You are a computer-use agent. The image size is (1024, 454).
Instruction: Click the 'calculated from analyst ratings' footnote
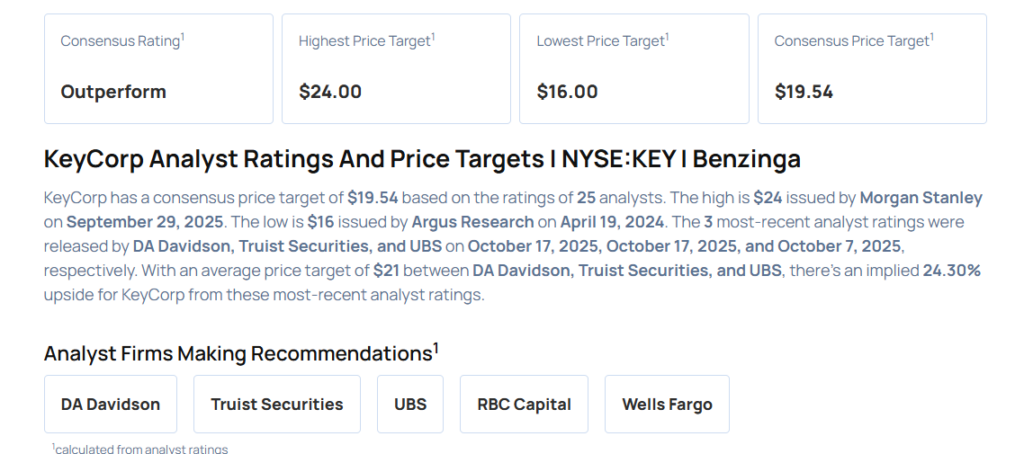pos(140,449)
